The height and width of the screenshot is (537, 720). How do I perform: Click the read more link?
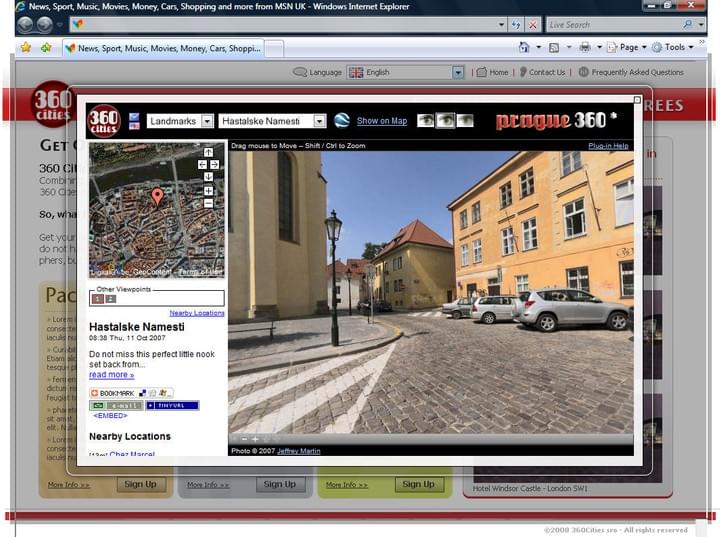(112, 375)
